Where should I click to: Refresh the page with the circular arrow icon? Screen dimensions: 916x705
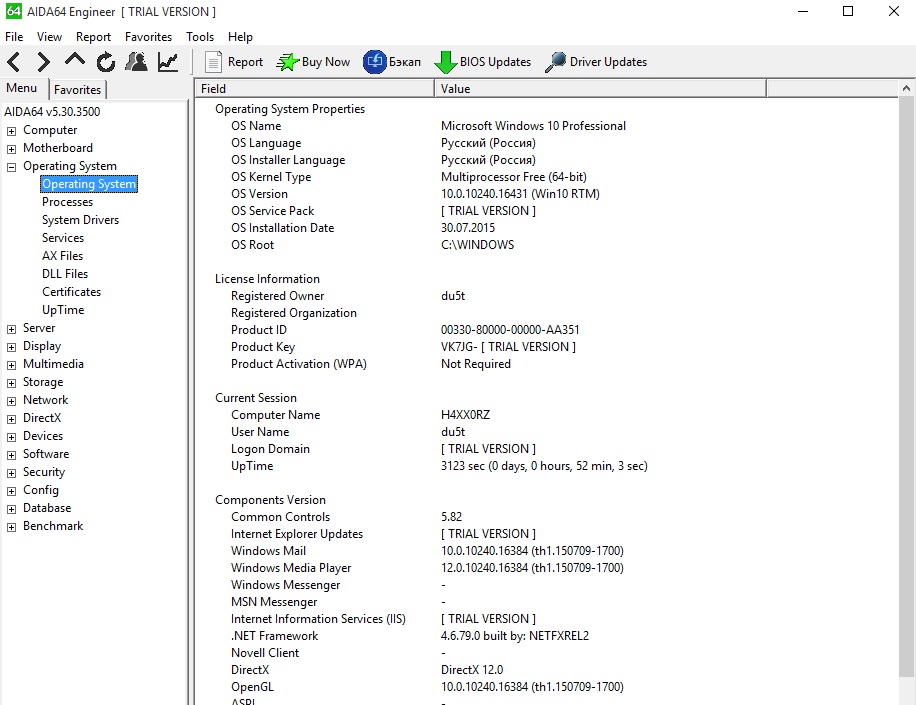click(106, 61)
